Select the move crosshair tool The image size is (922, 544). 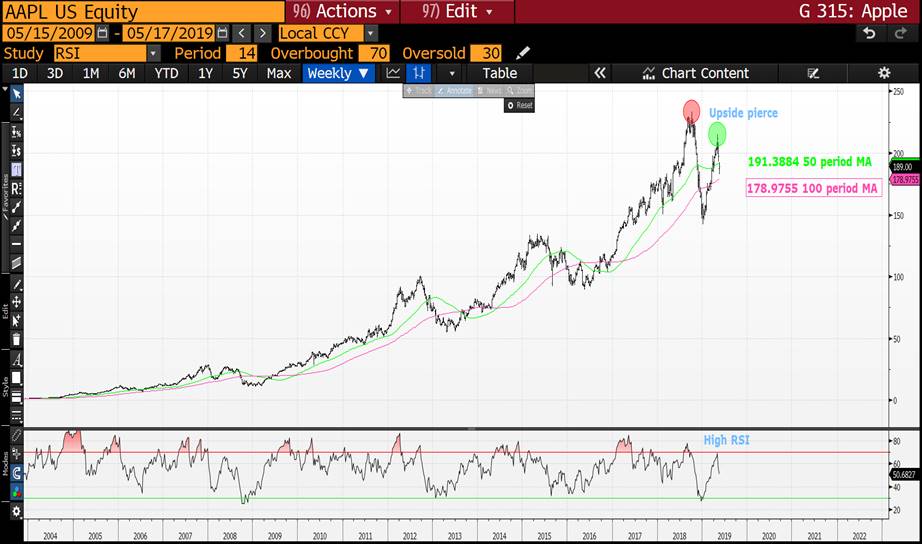[x=16, y=302]
